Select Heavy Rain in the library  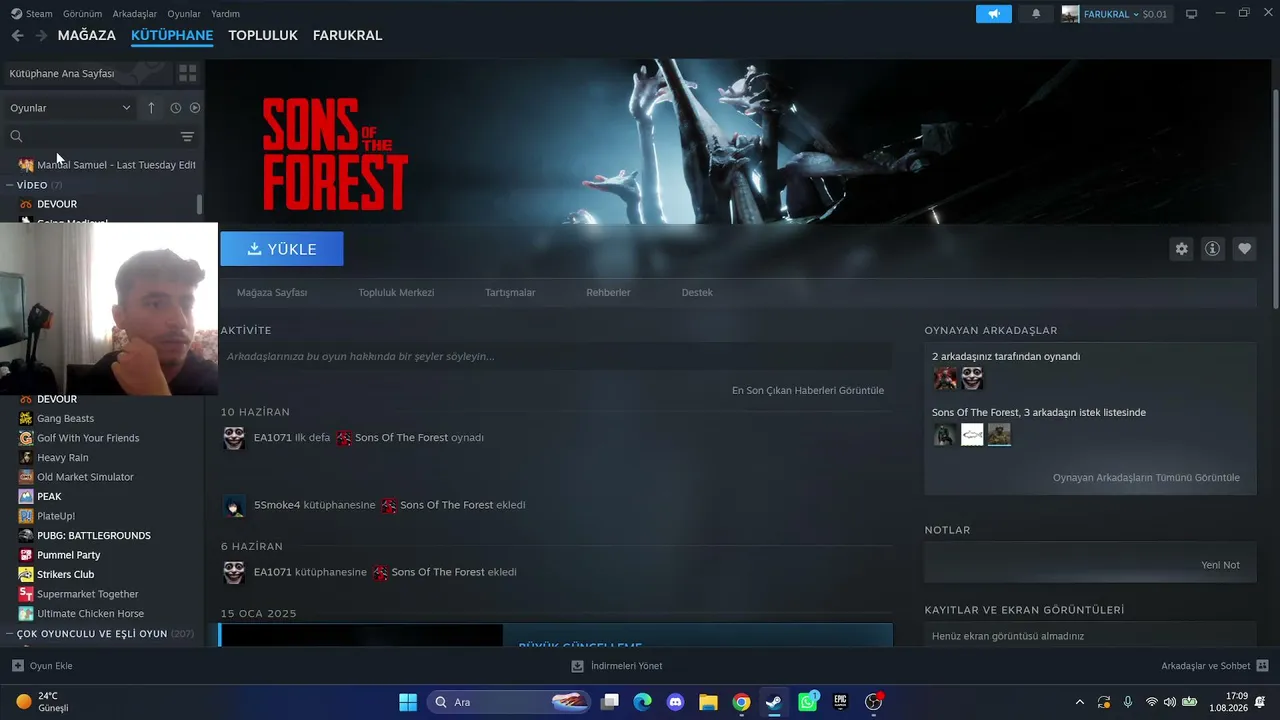(x=63, y=458)
